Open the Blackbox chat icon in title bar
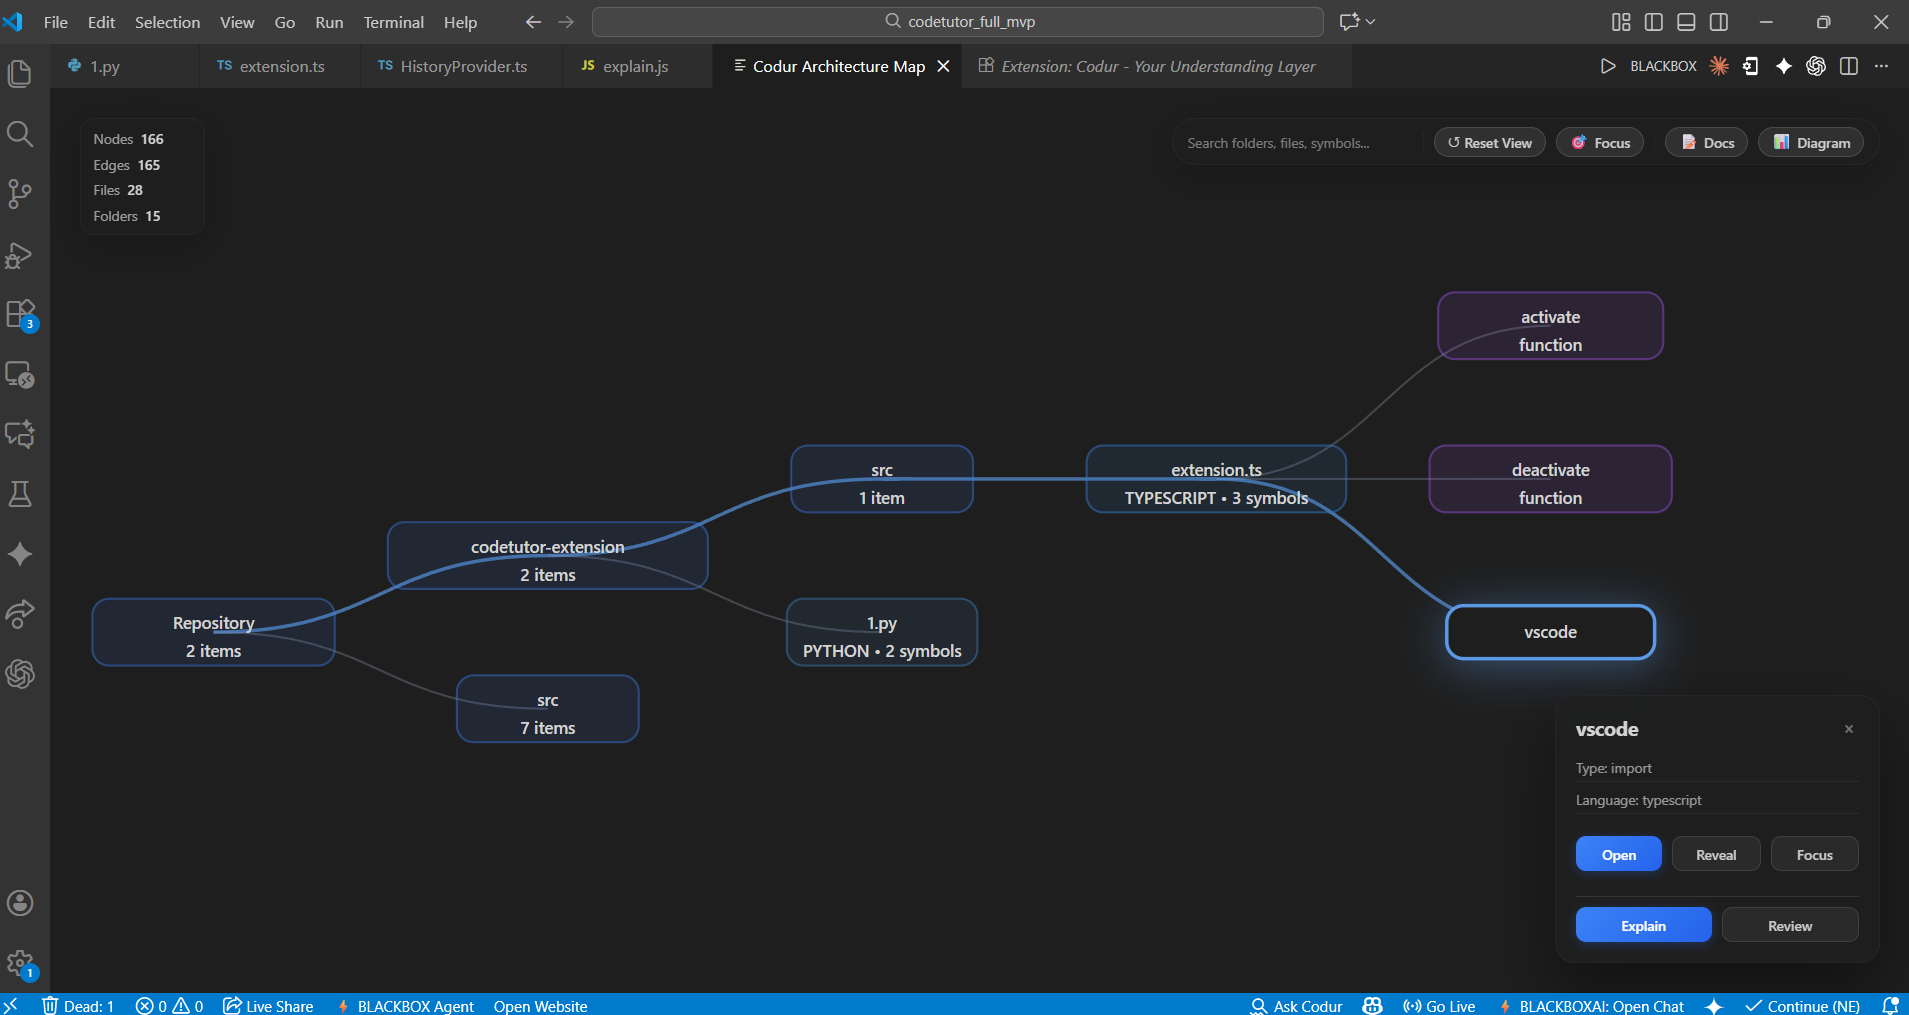The image size is (1909, 1015). [x=1718, y=66]
